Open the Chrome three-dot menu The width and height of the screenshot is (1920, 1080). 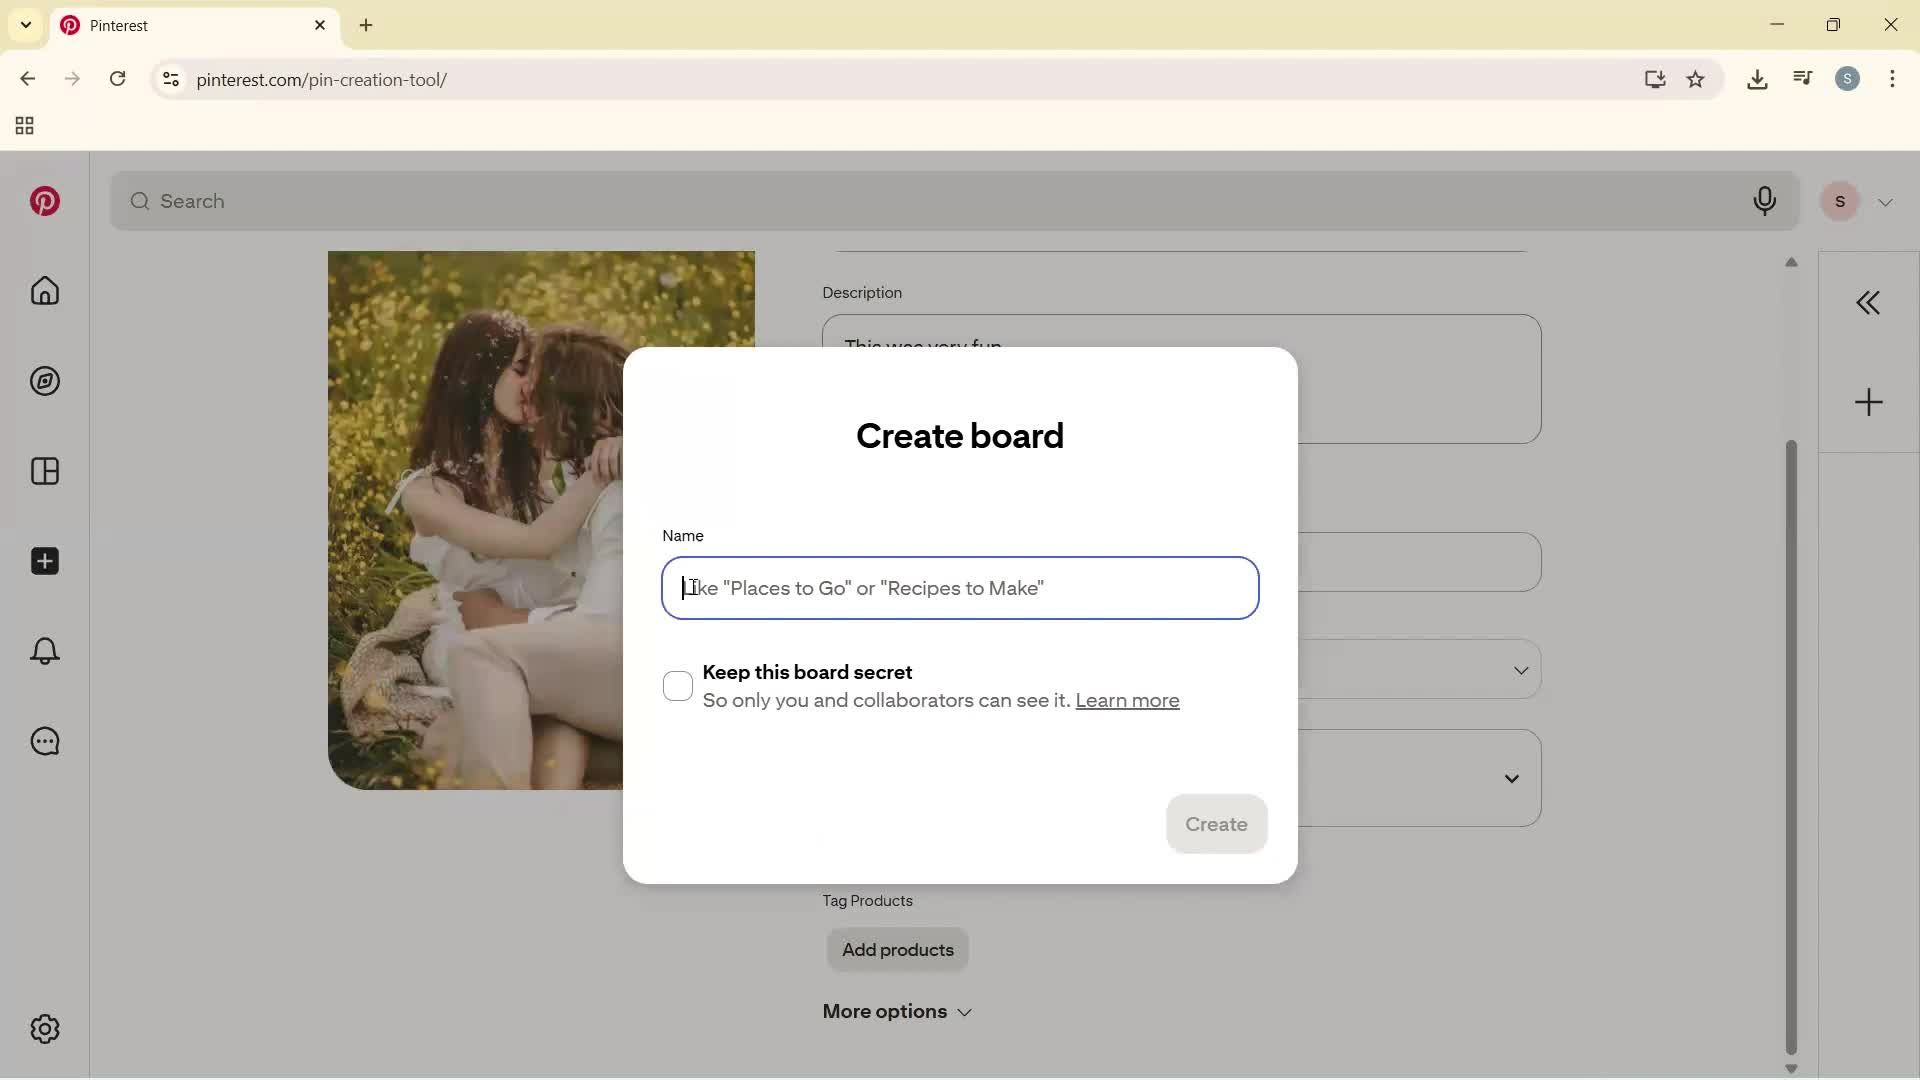click(x=1894, y=79)
